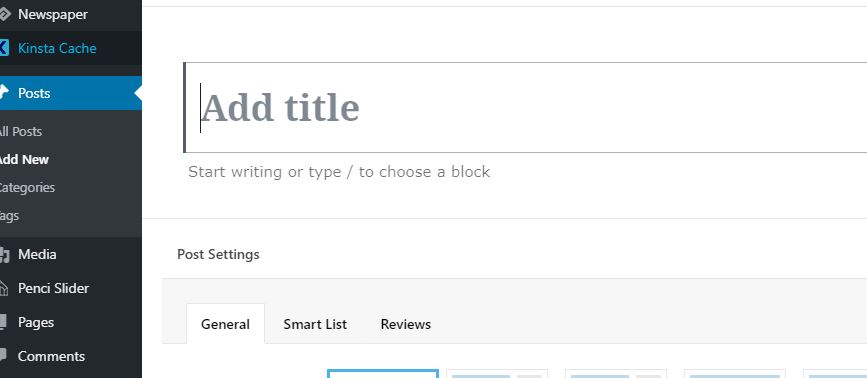Click the Penci Slider icon
Image resolution: width=867 pixels, height=378 pixels.
click(4, 288)
